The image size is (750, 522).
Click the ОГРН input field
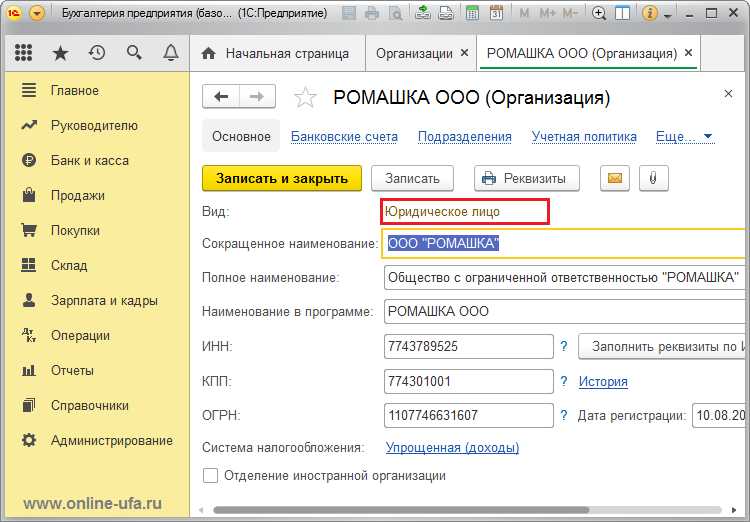click(x=469, y=415)
